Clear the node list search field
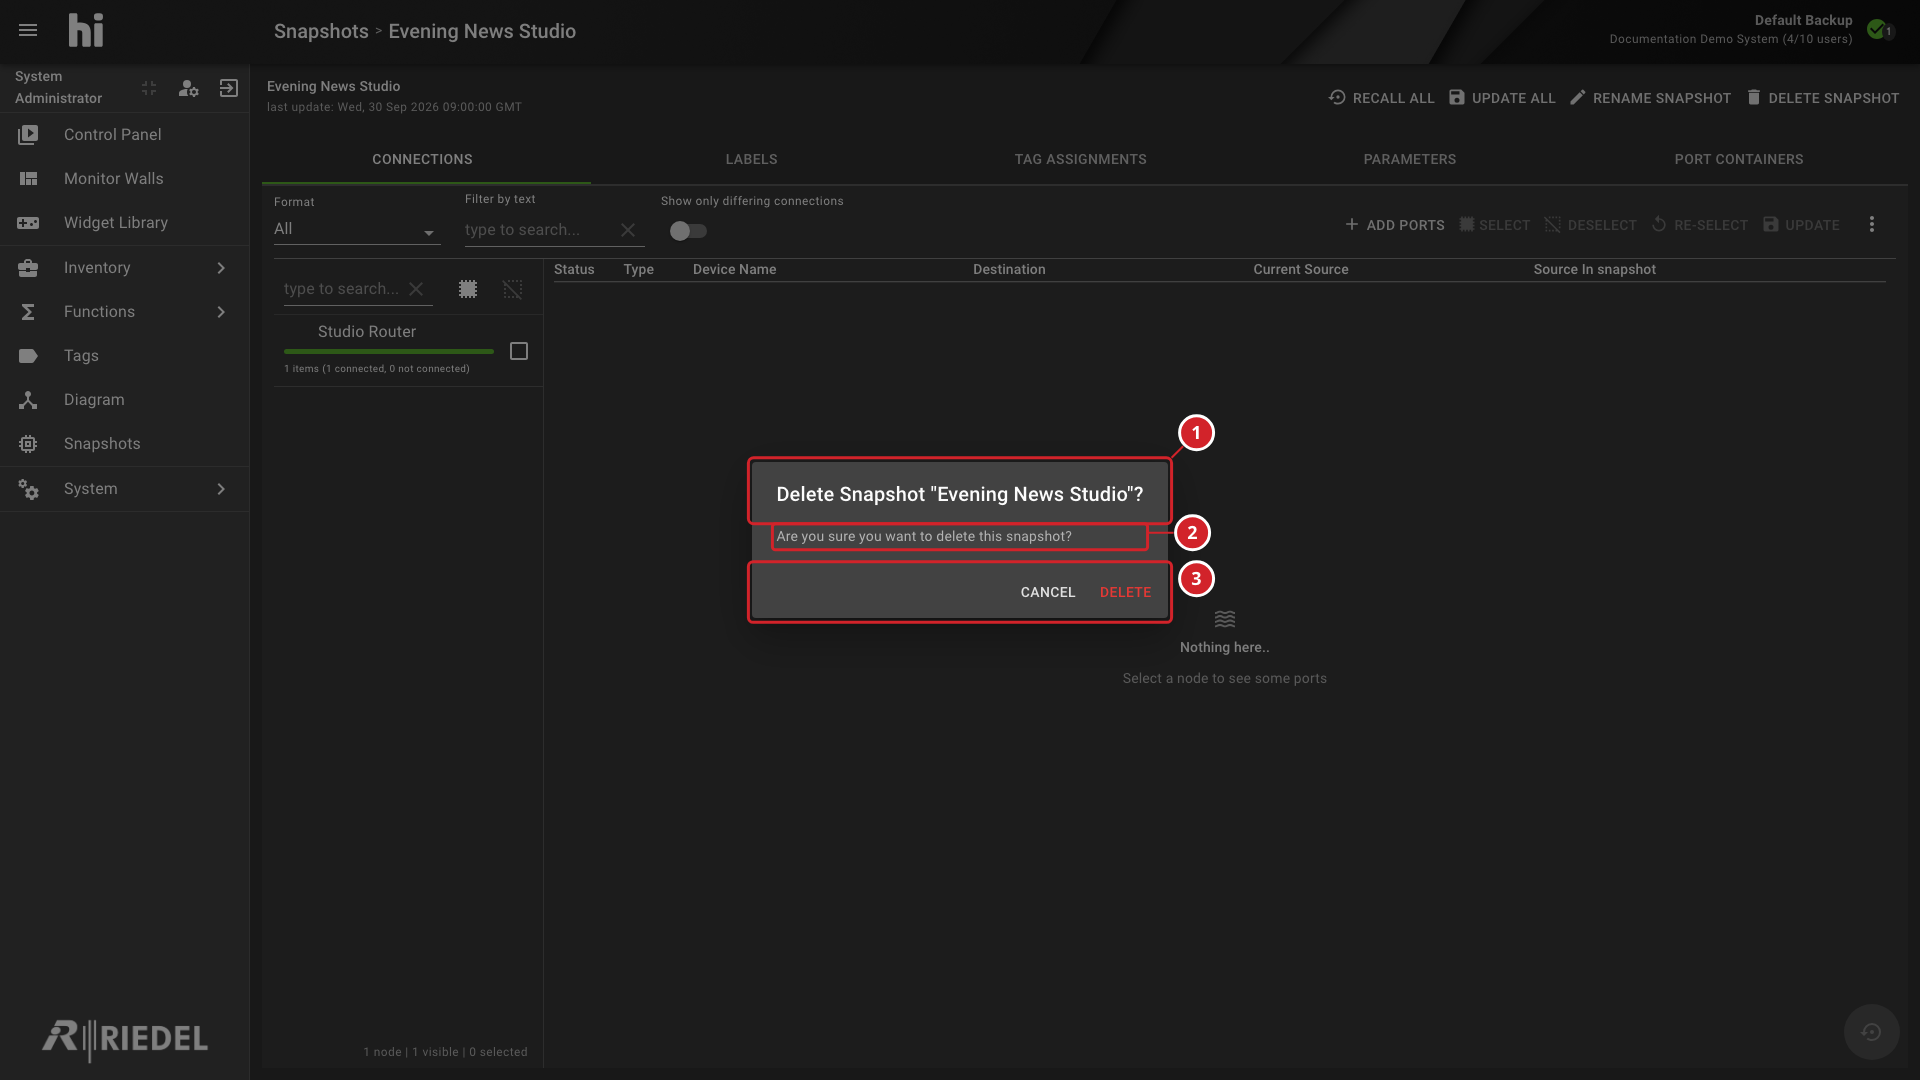Image resolution: width=1920 pixels, height=1080 pixels. 416,289
